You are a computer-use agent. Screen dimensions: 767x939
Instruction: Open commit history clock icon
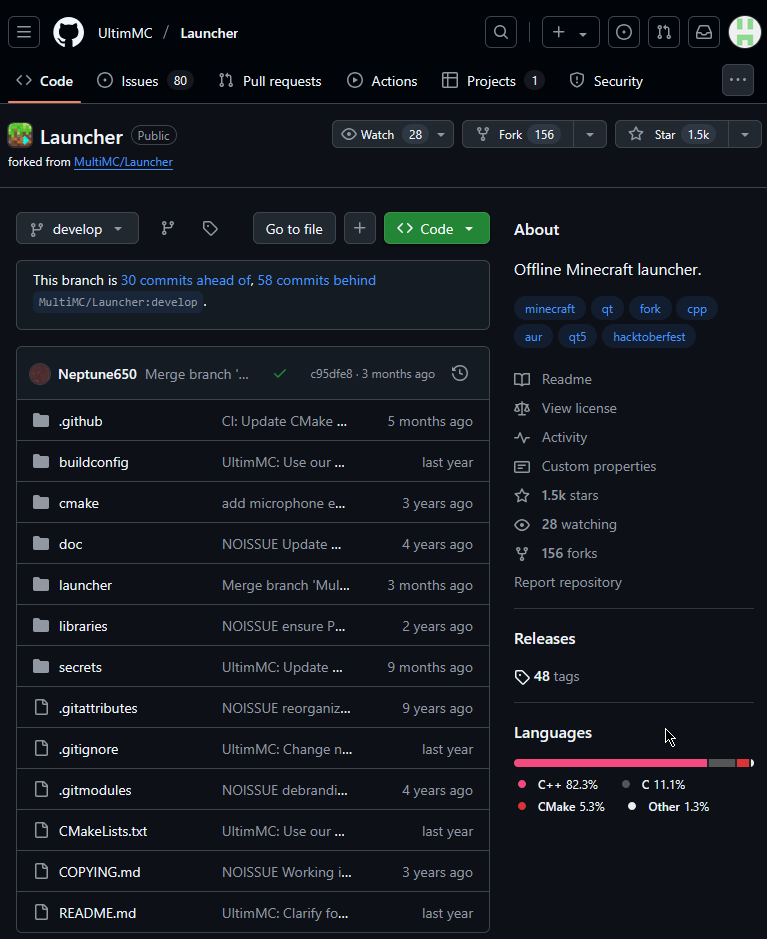coord(460,373)
